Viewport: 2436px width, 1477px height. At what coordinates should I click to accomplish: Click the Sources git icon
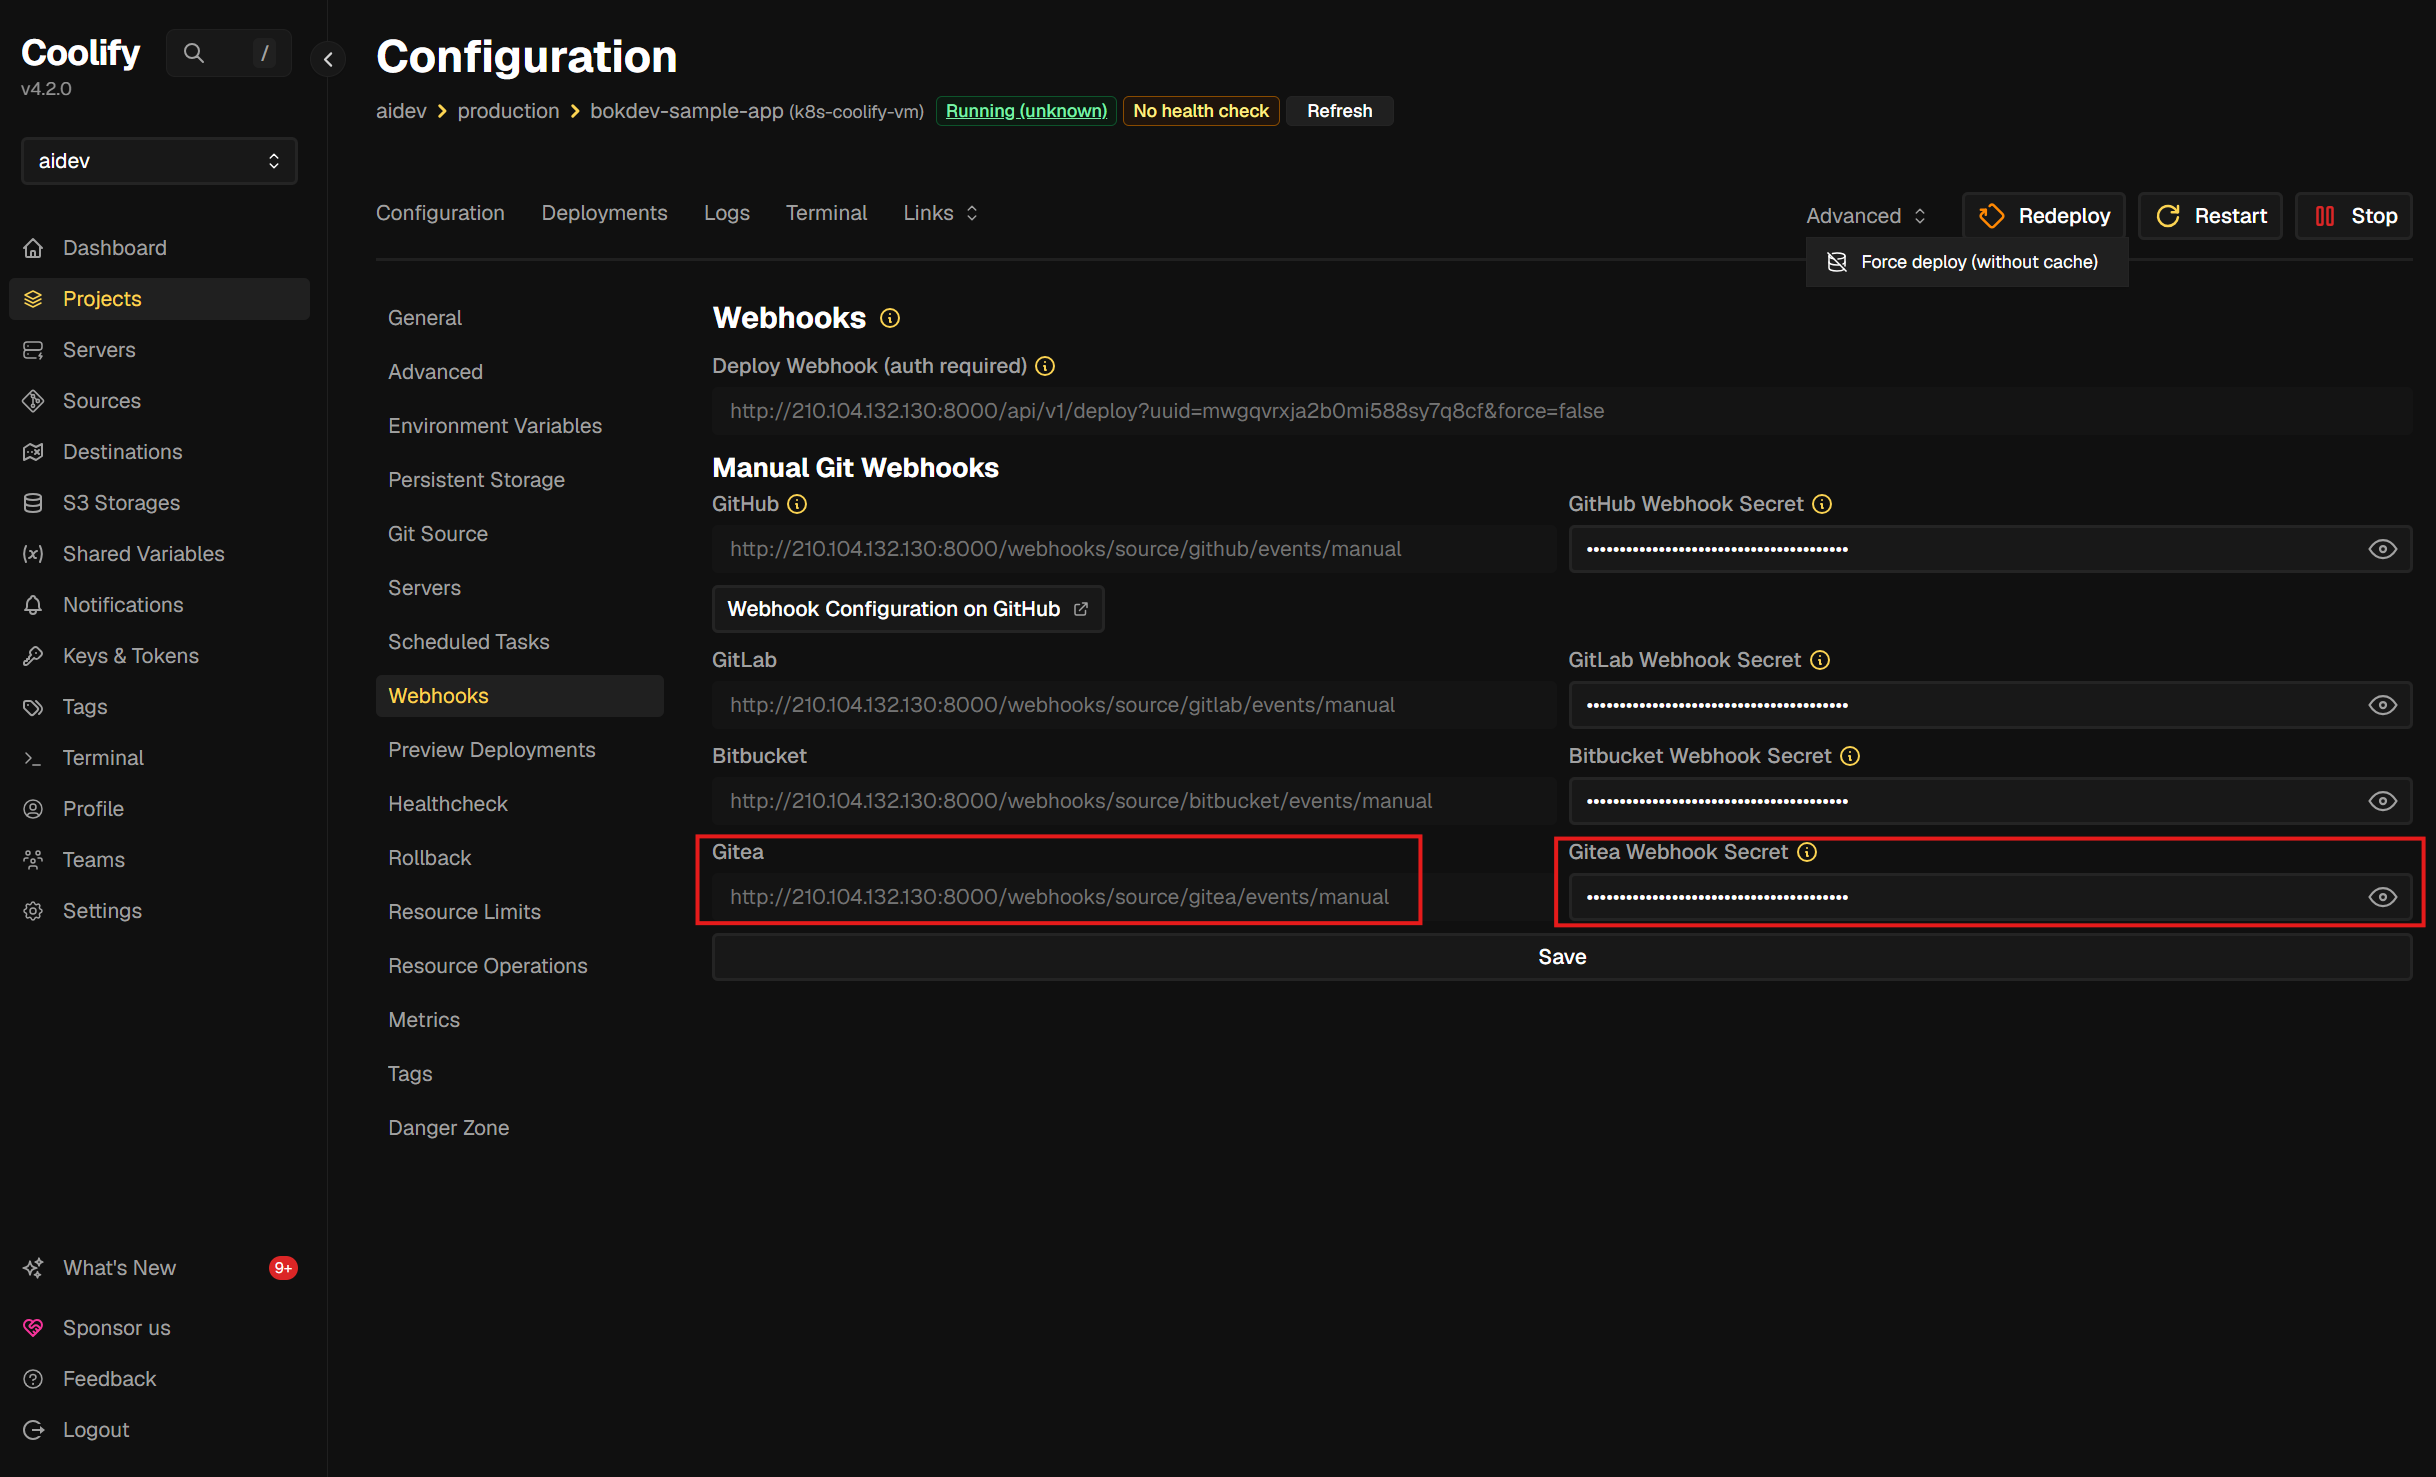[x=33, y=401]
